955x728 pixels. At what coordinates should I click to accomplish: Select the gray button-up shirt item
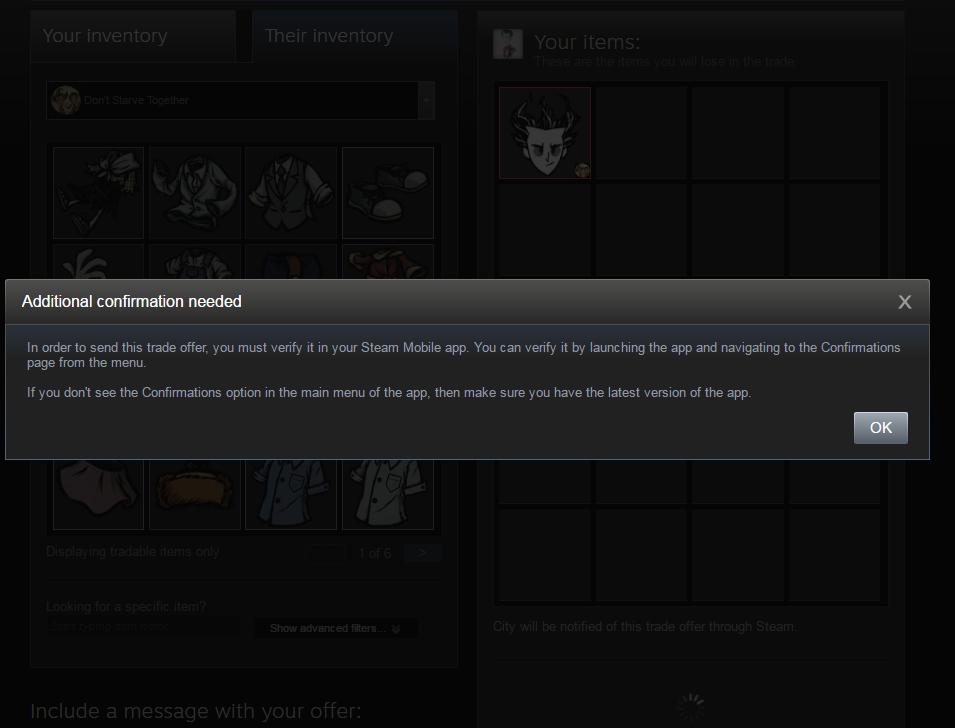pyautogui.click(x=388, y=494)
